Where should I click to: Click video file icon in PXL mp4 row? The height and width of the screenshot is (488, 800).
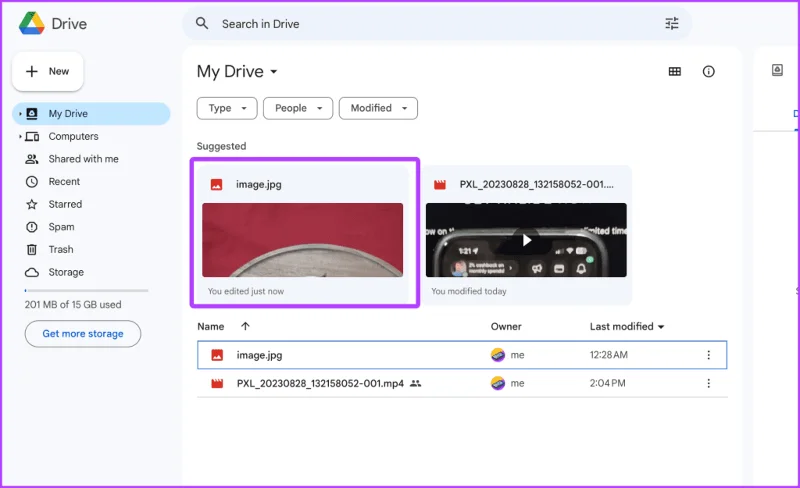click(217, 383)
